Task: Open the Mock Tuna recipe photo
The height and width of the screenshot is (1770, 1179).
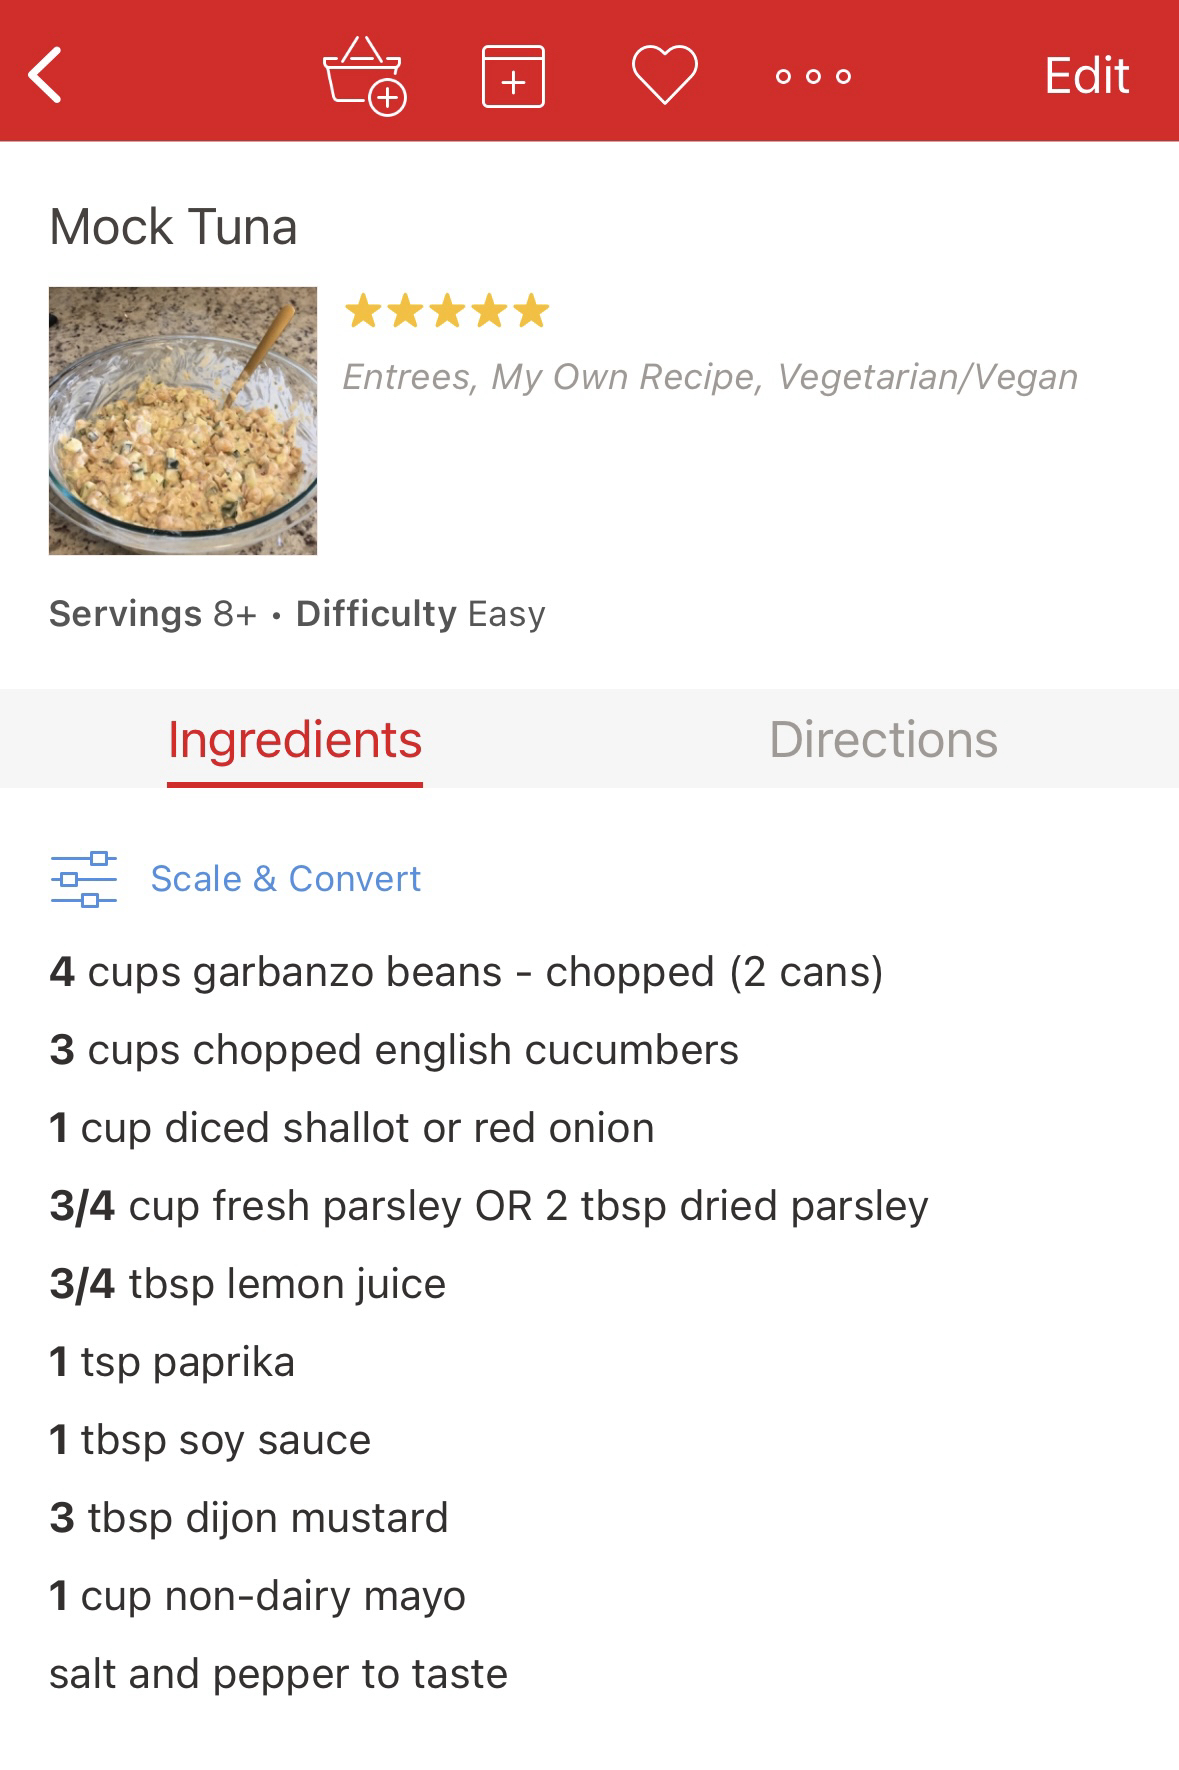Action: [183, 421]
